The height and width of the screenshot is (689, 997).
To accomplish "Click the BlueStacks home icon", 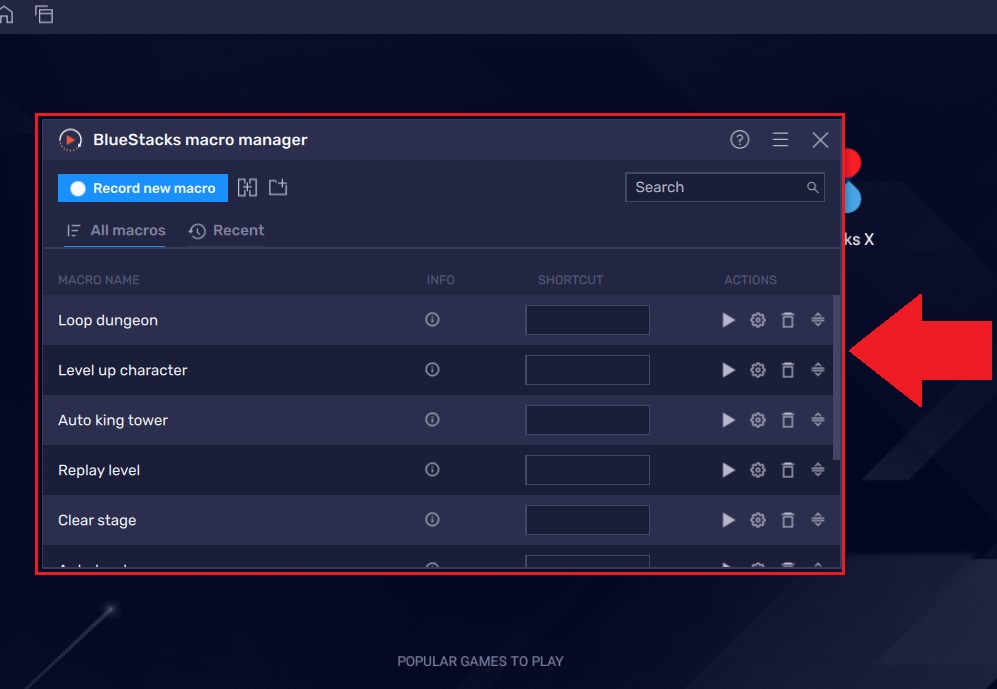I will 6,14.
